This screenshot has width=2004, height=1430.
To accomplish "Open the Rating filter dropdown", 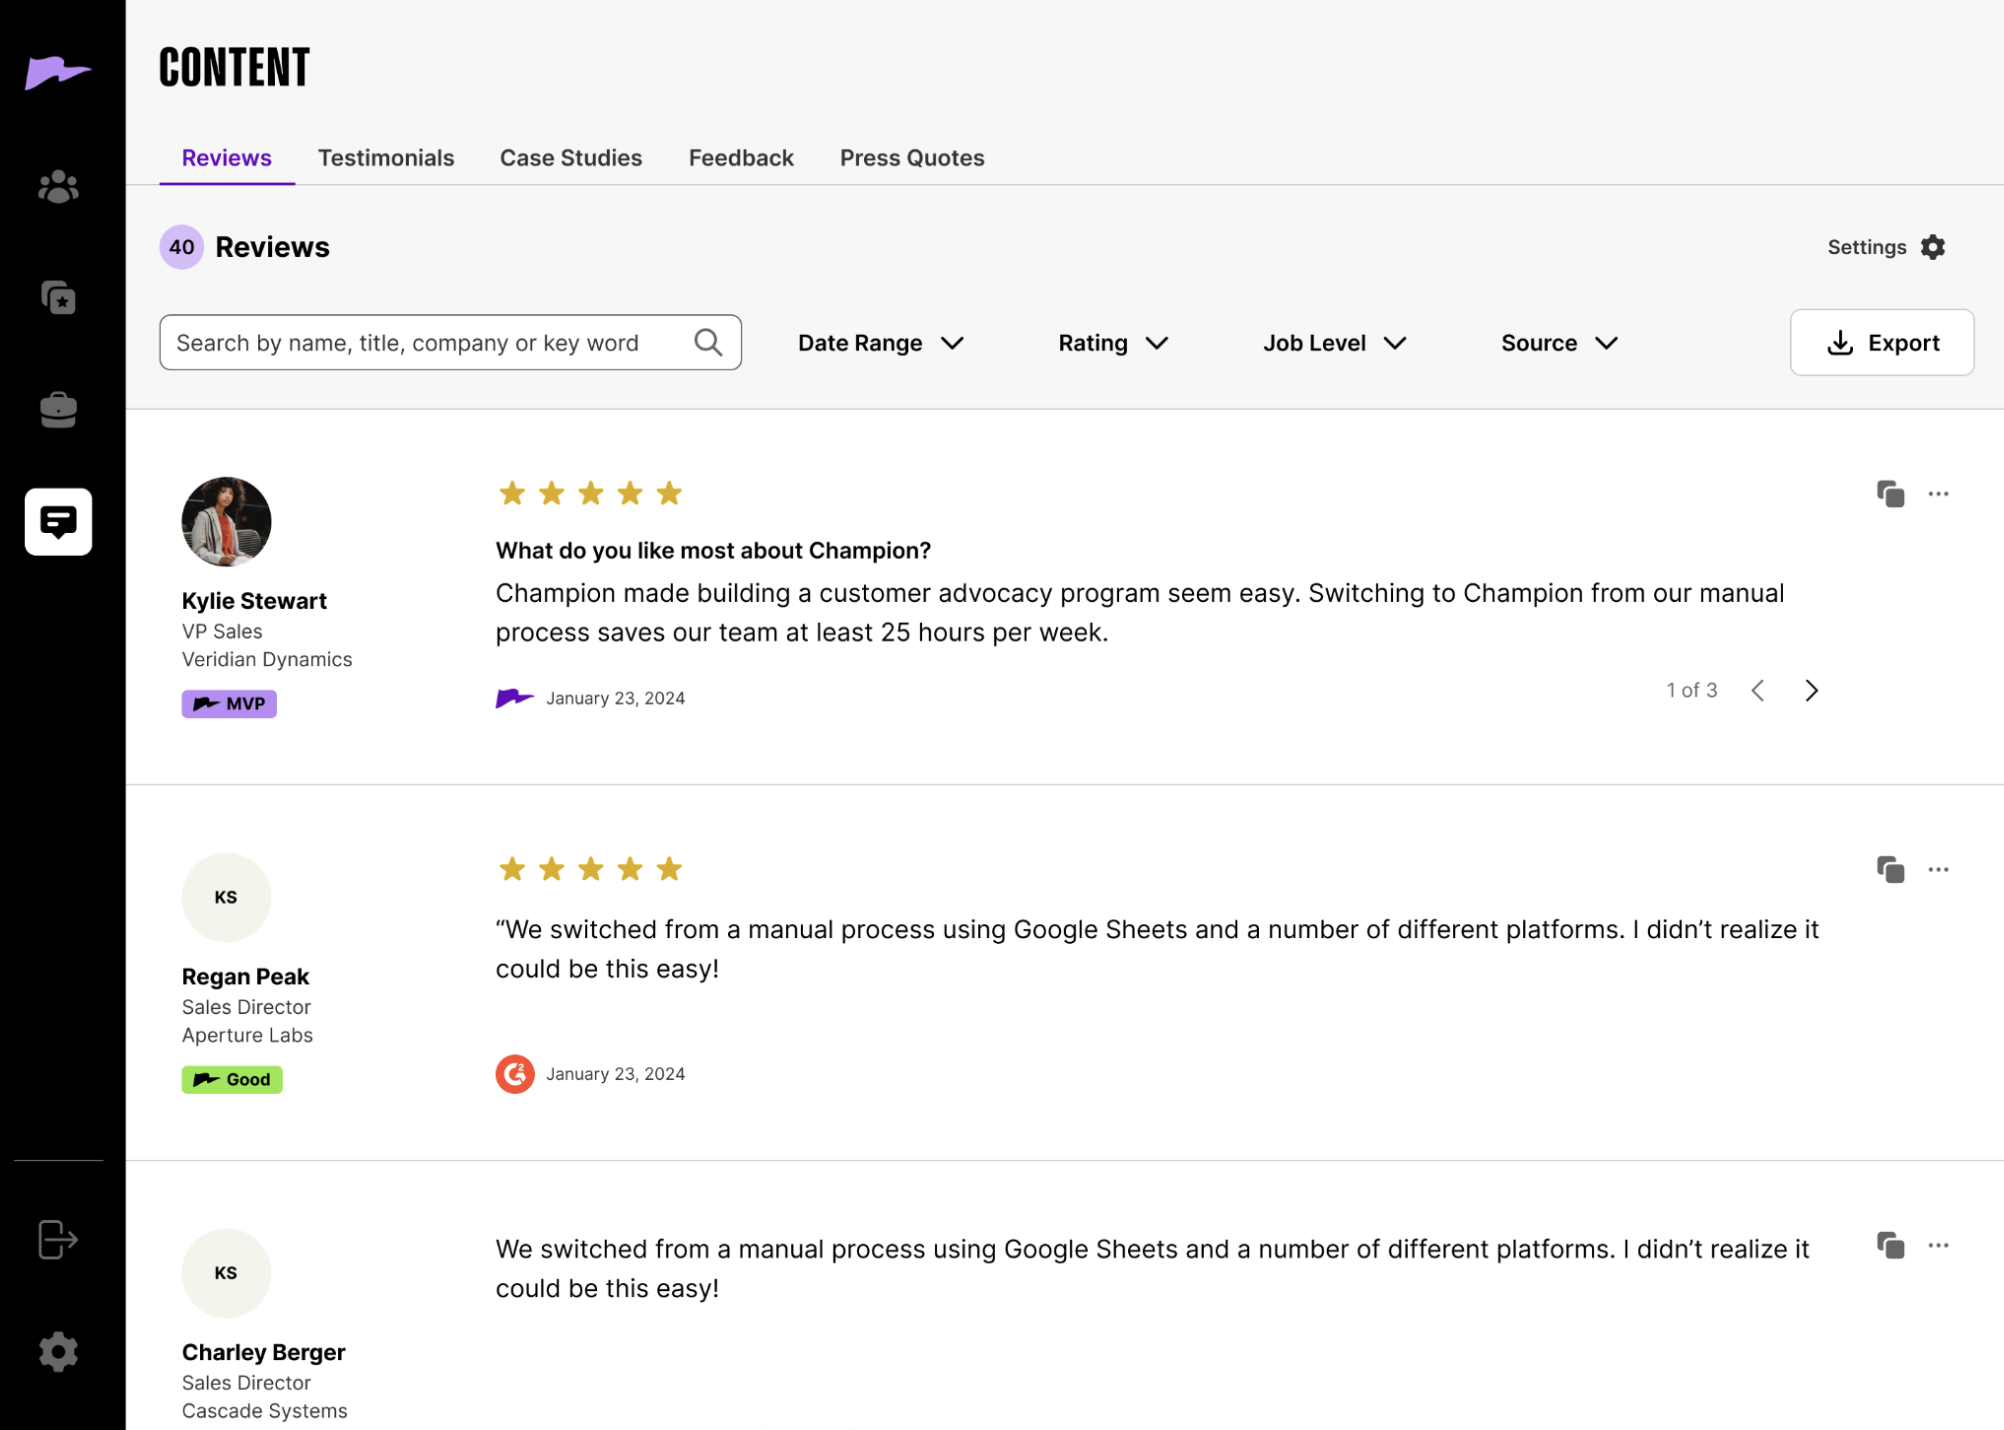I will [1112, 343].
